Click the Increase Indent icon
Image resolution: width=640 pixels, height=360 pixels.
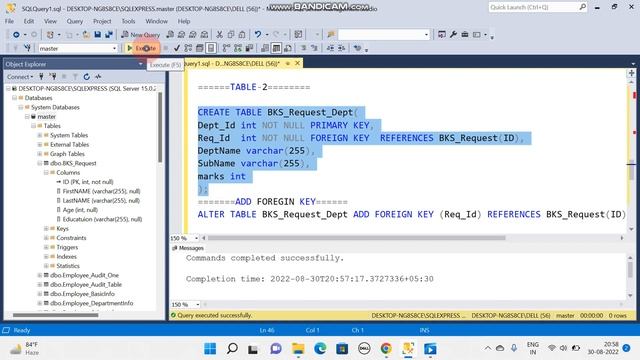click(x=342, y=48)
